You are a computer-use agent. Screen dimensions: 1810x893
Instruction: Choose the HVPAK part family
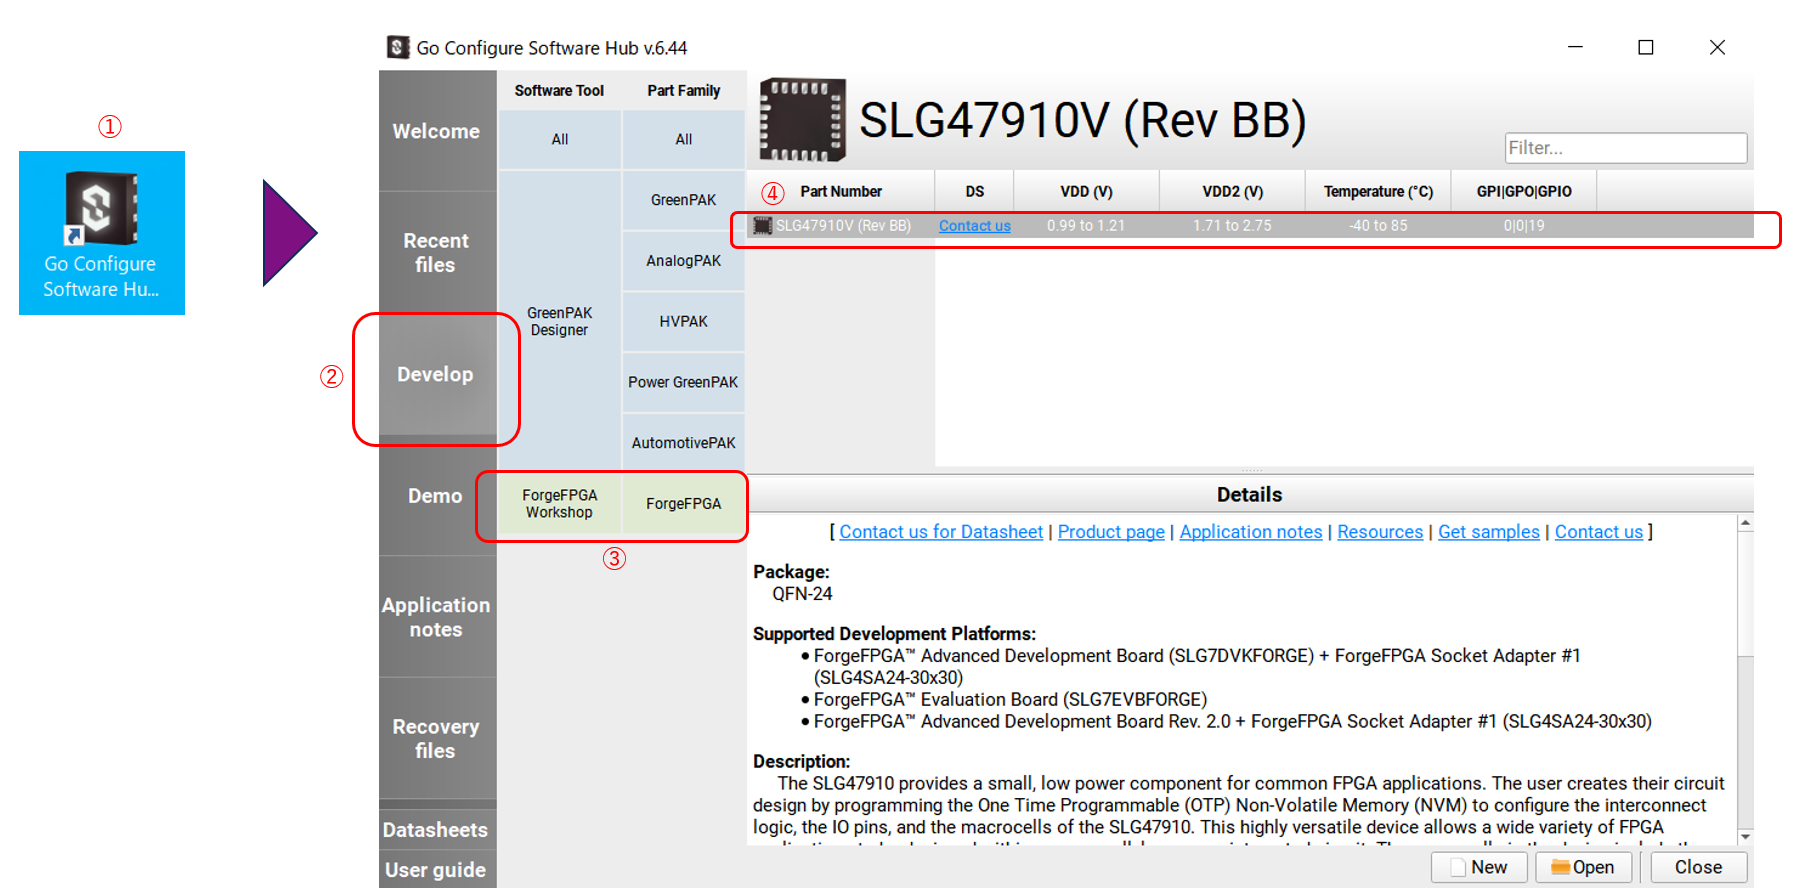point(684,321)
